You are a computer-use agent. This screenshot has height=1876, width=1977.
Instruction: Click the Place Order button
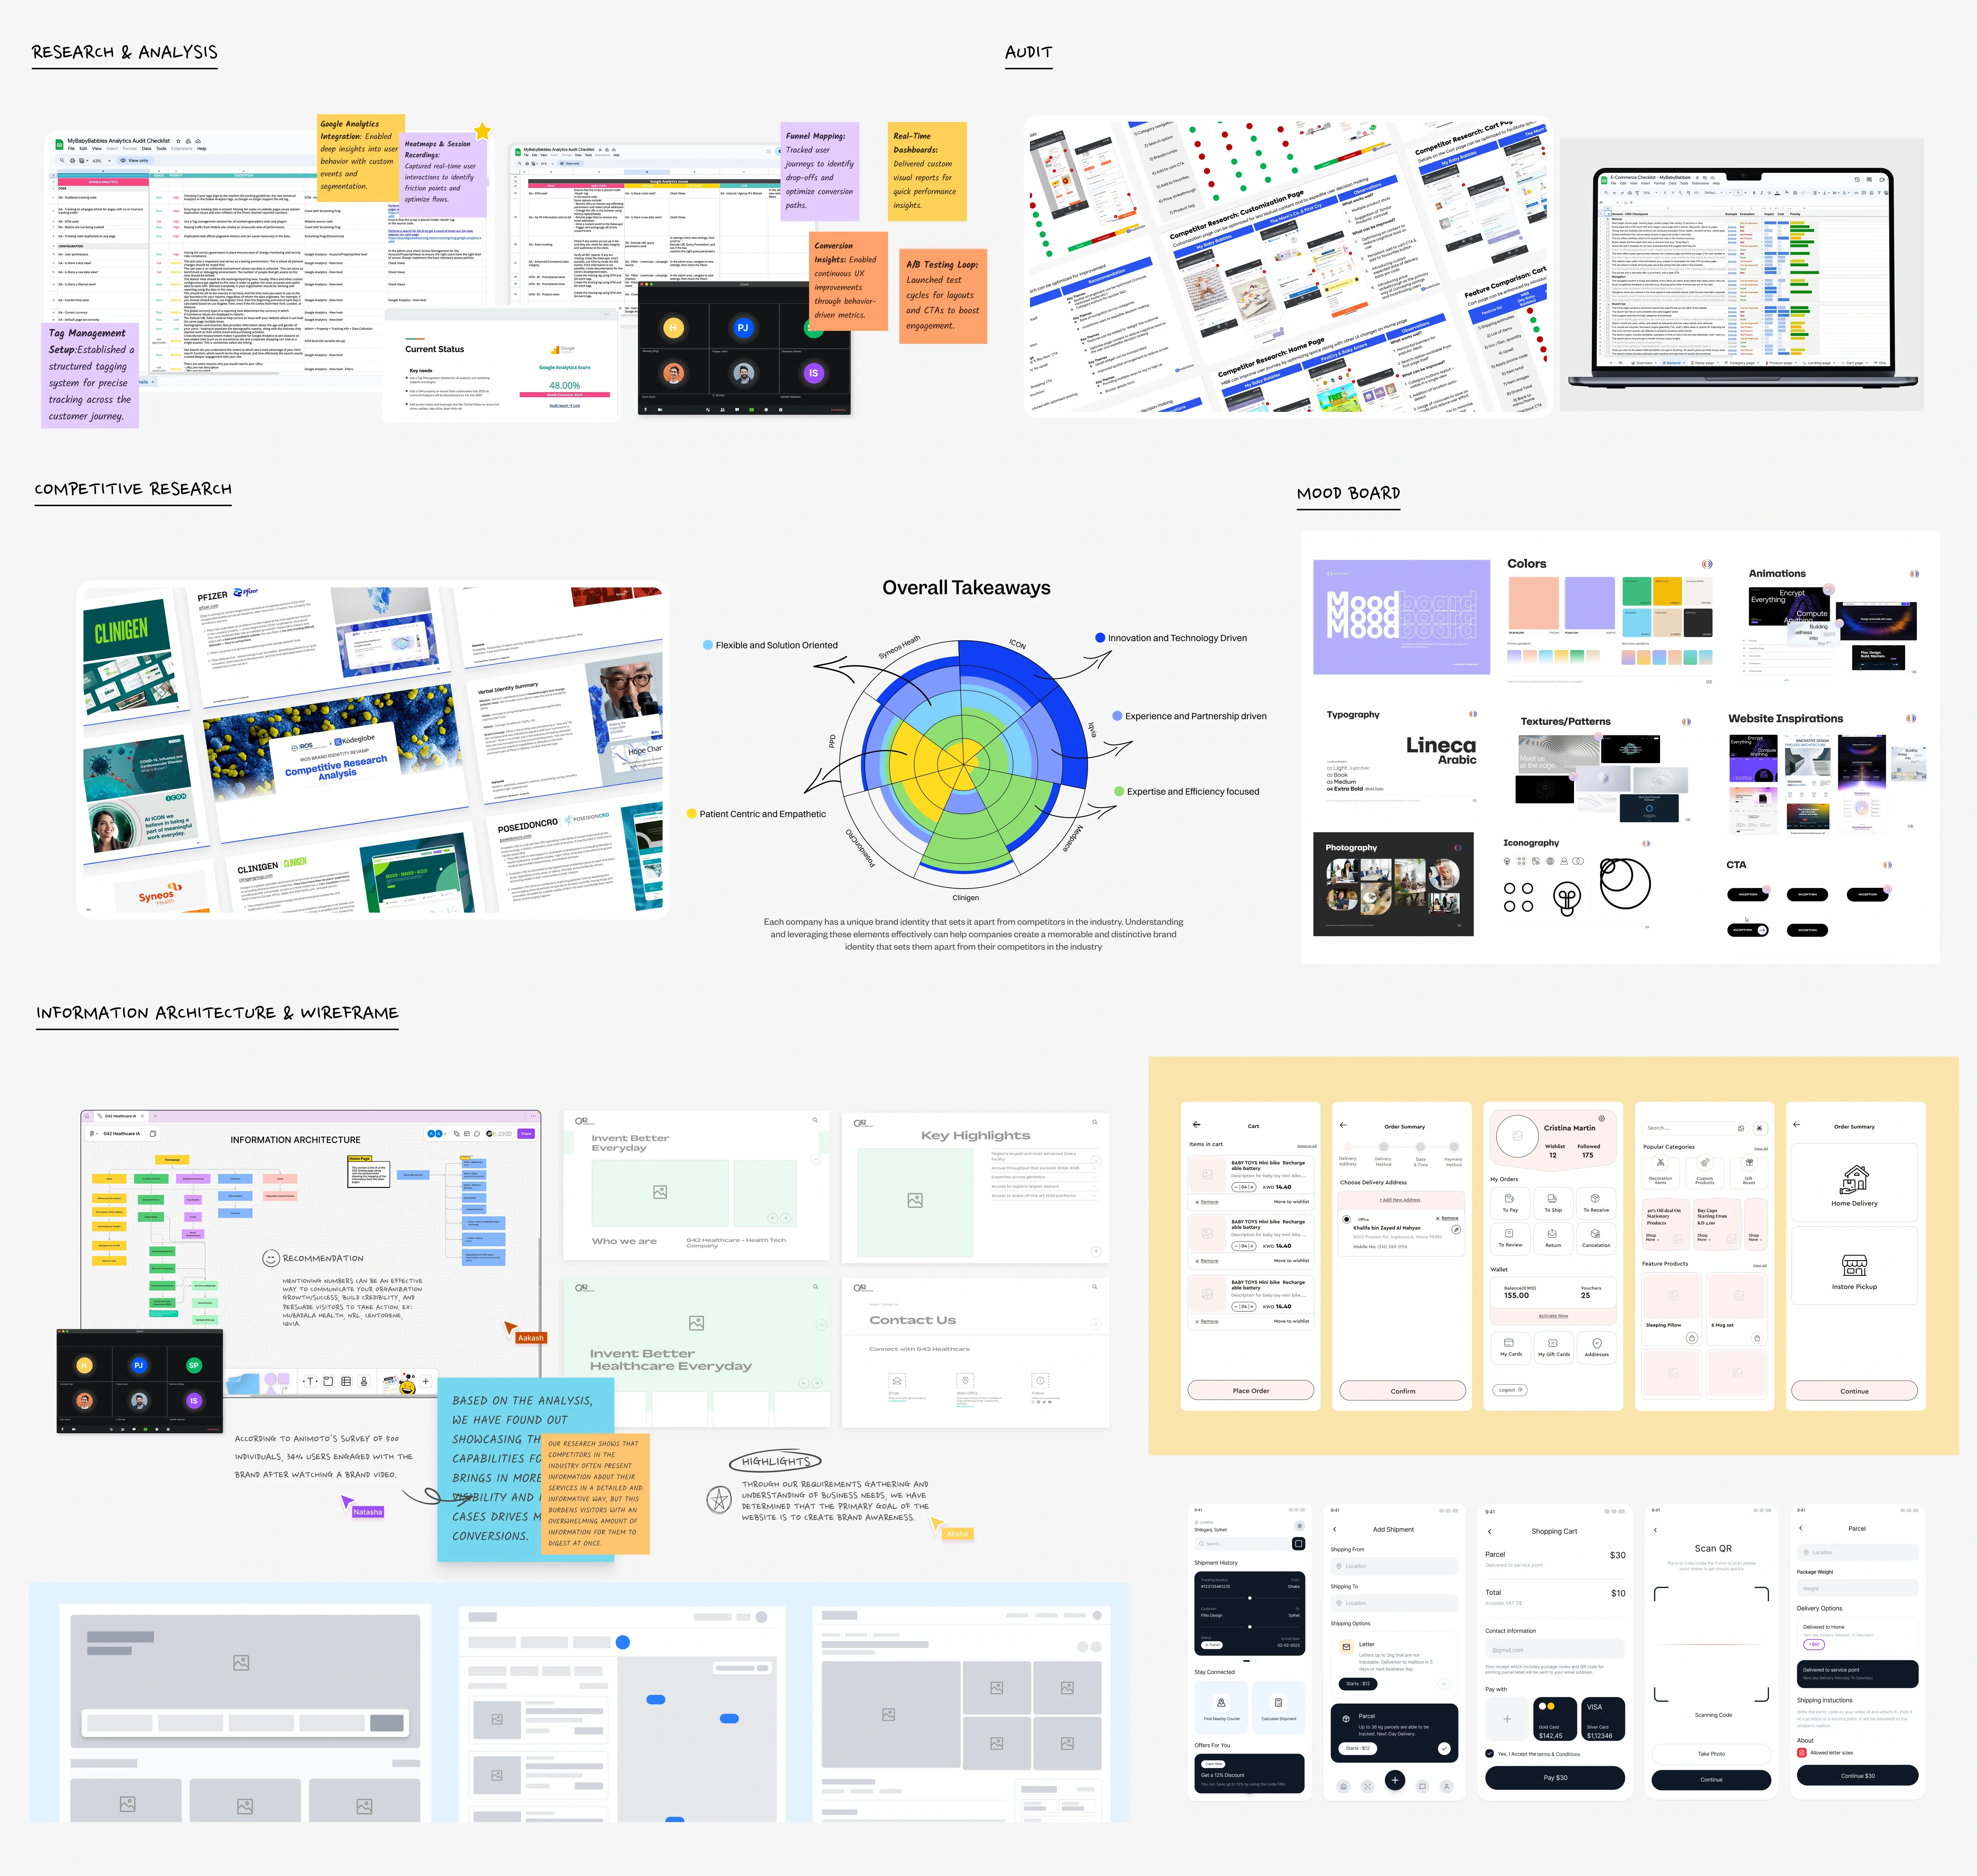tap(1251, 1390)
